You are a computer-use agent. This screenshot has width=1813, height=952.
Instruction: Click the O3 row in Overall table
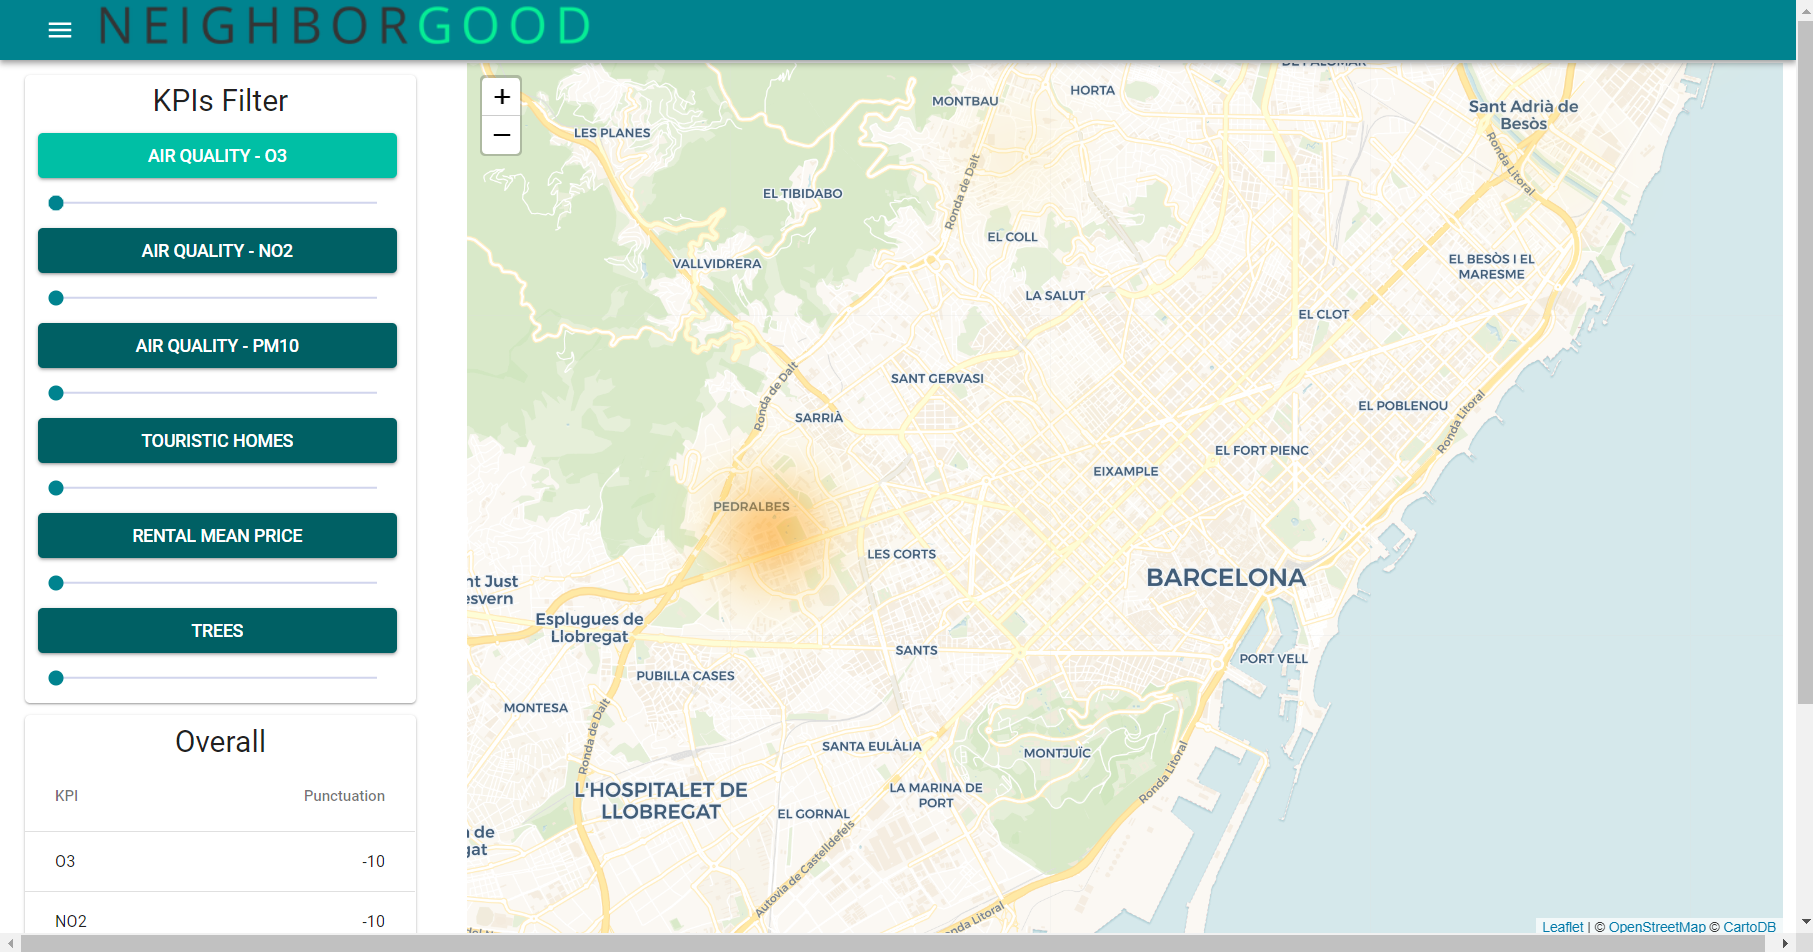220,862
